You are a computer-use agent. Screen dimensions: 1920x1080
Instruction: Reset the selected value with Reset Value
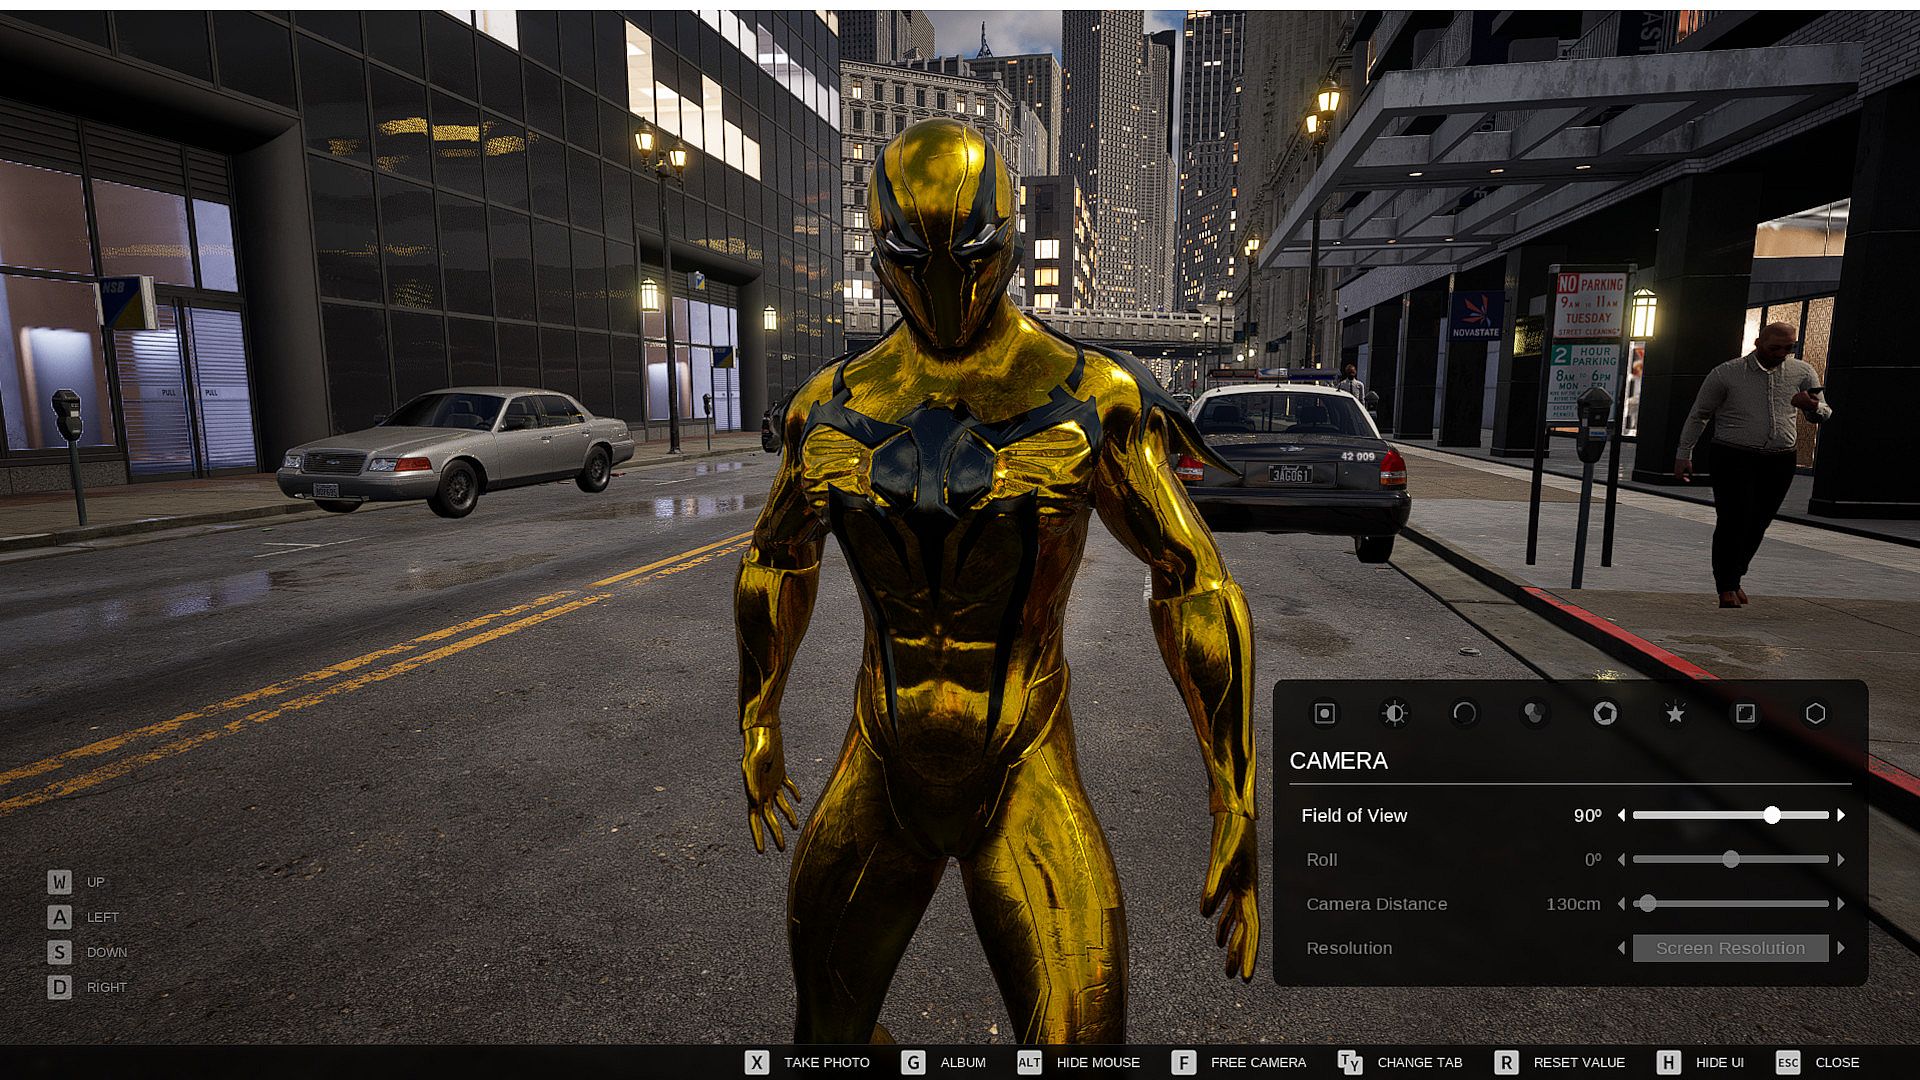pos(1559,1062)
